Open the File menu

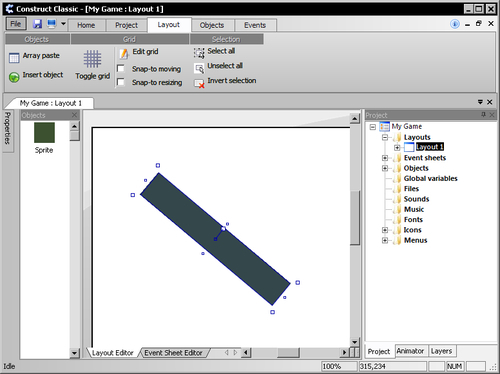pyautogui.click(x=16, y=24)
